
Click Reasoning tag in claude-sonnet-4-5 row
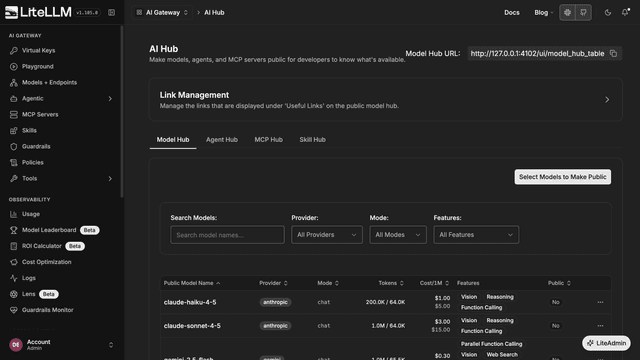500,320
